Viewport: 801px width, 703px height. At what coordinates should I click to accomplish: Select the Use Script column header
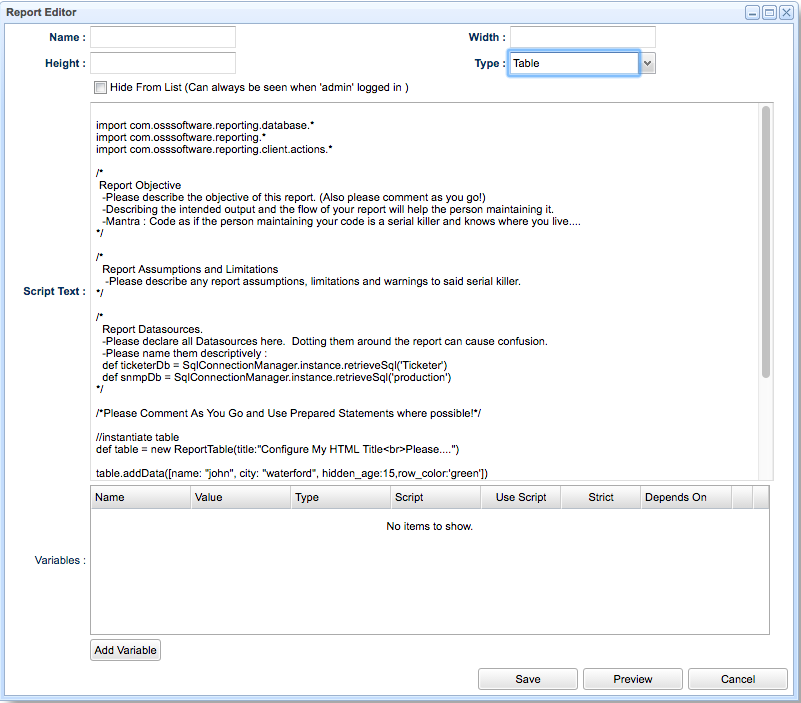[521, 497]
